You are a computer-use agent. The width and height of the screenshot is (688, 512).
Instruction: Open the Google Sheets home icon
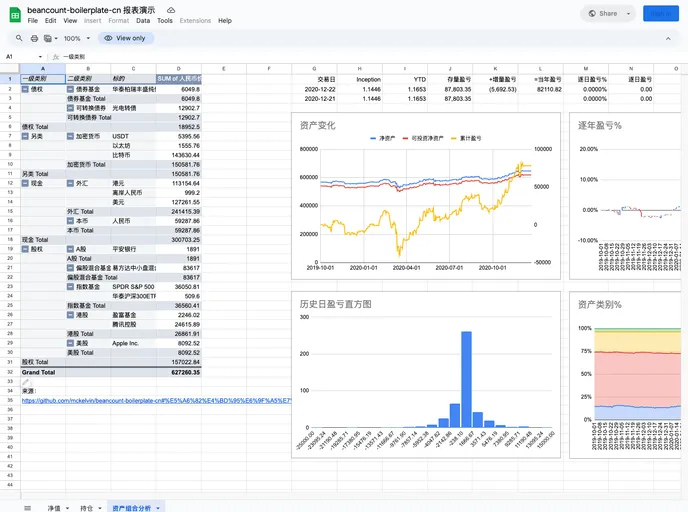coord(15,15)
